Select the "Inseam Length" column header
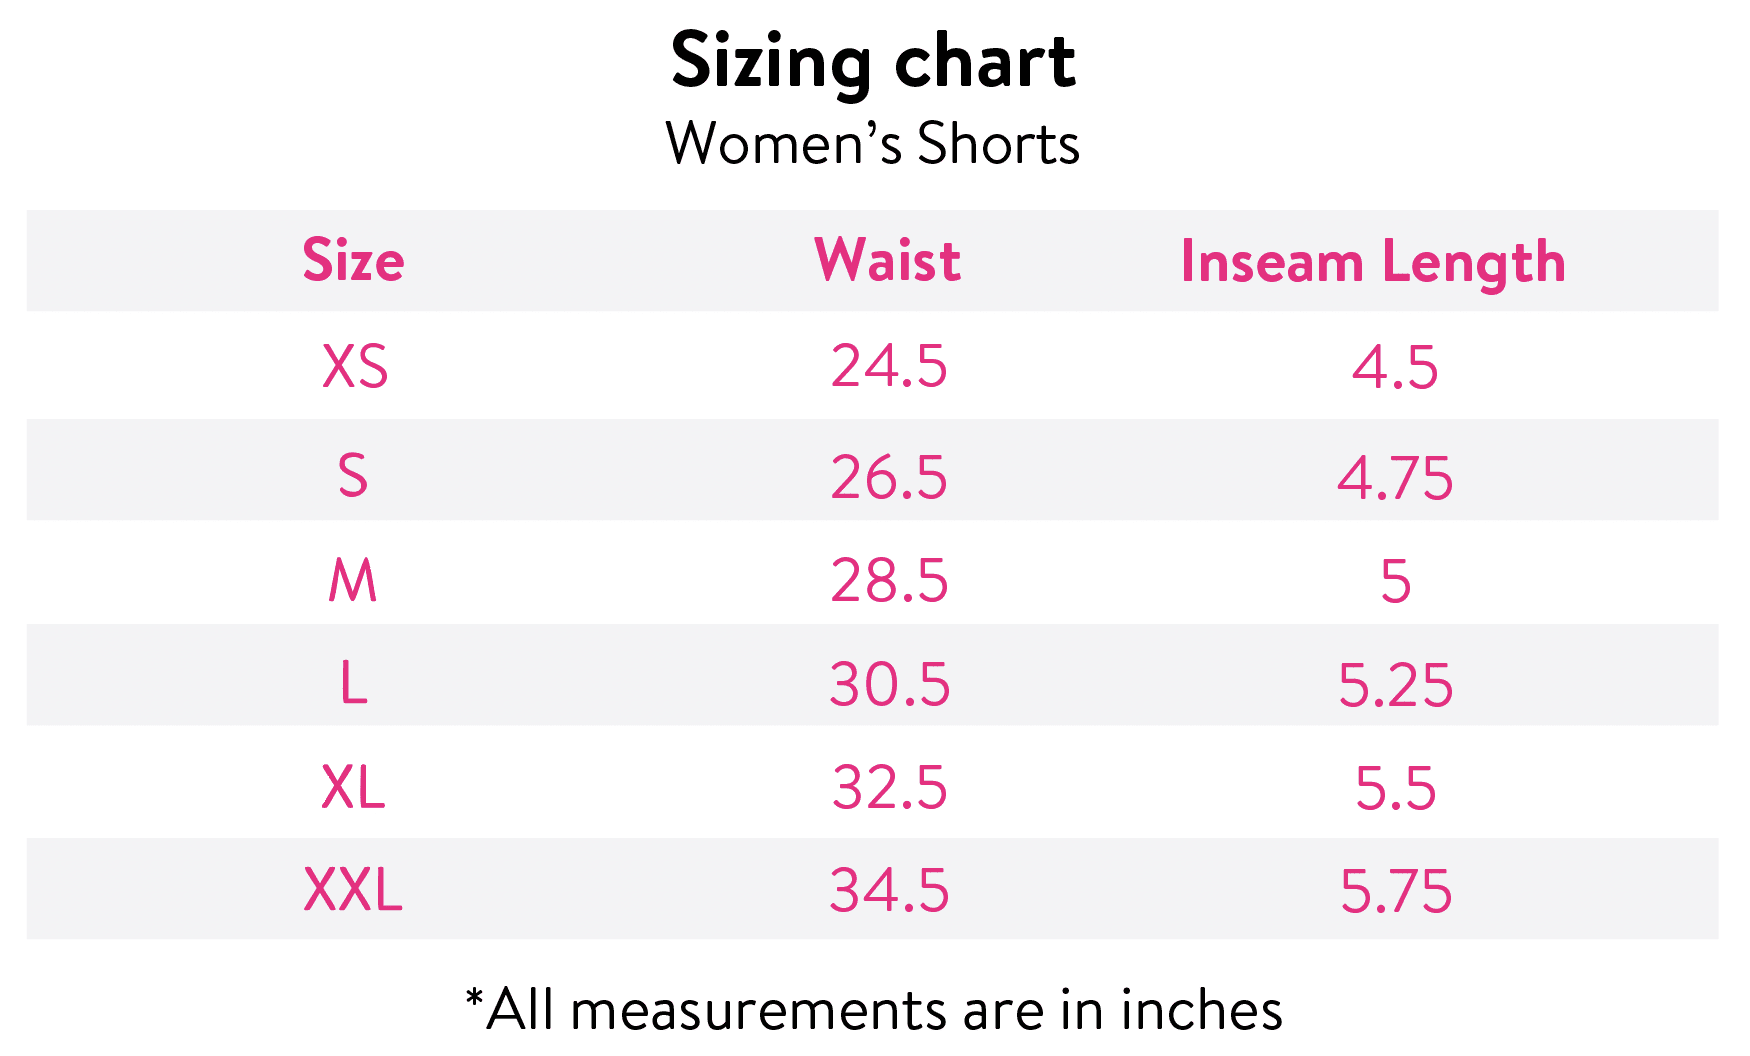Screen dimensions: 1750x1056 tap(1373, 262)
